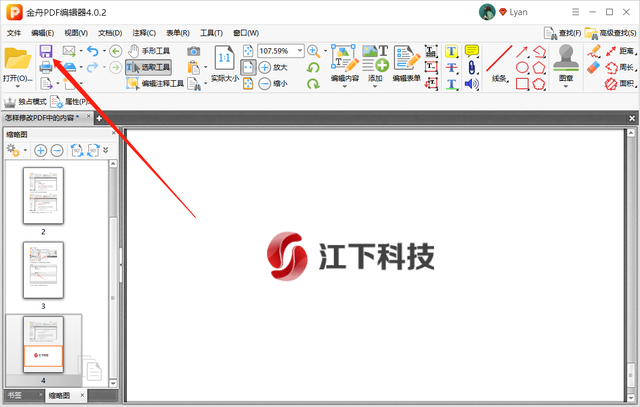
Task: Click the Distance (距离) measure tool
Action: (x=620, y=51)
